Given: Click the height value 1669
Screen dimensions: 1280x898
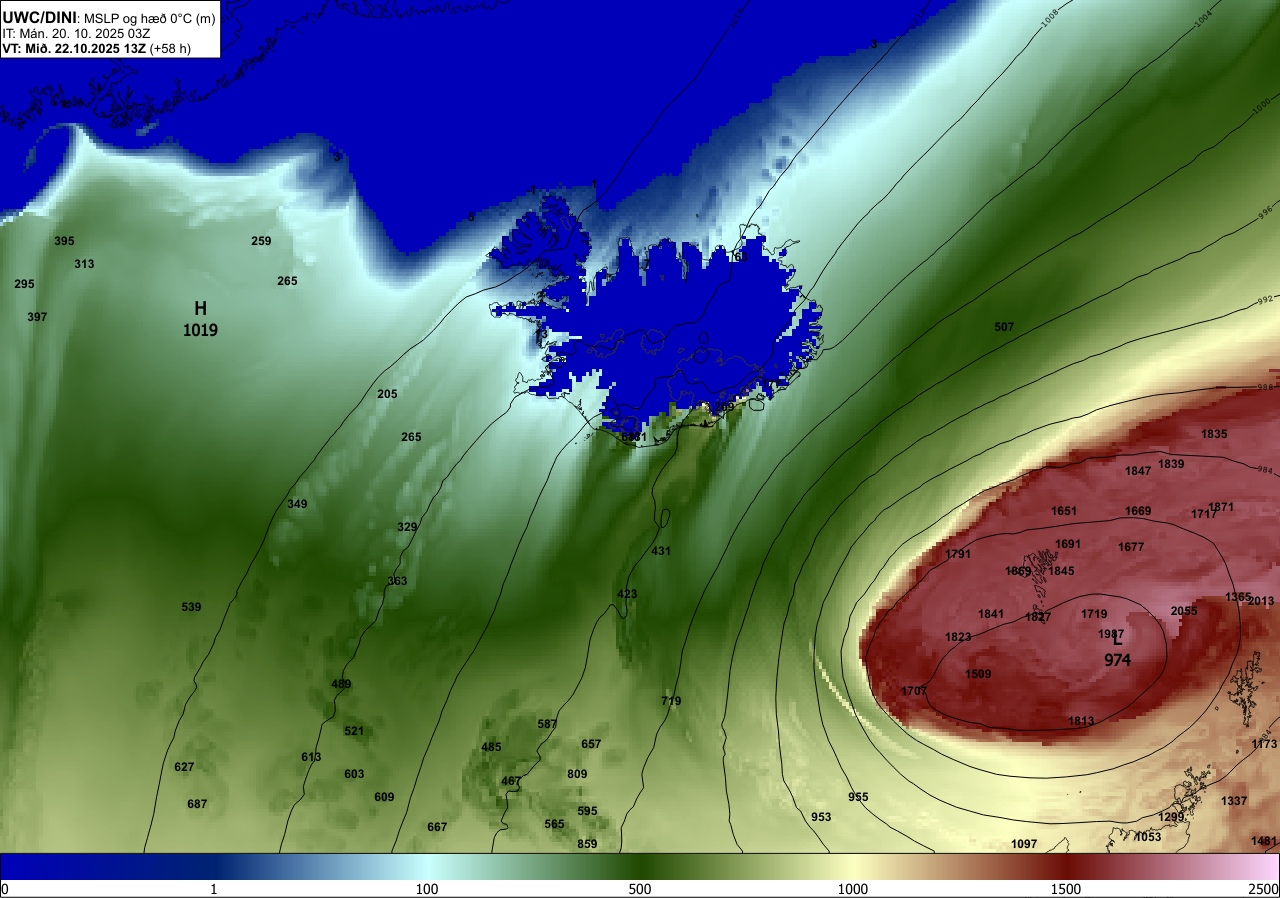Looking at the screenshot, I should click(1138, 511).
